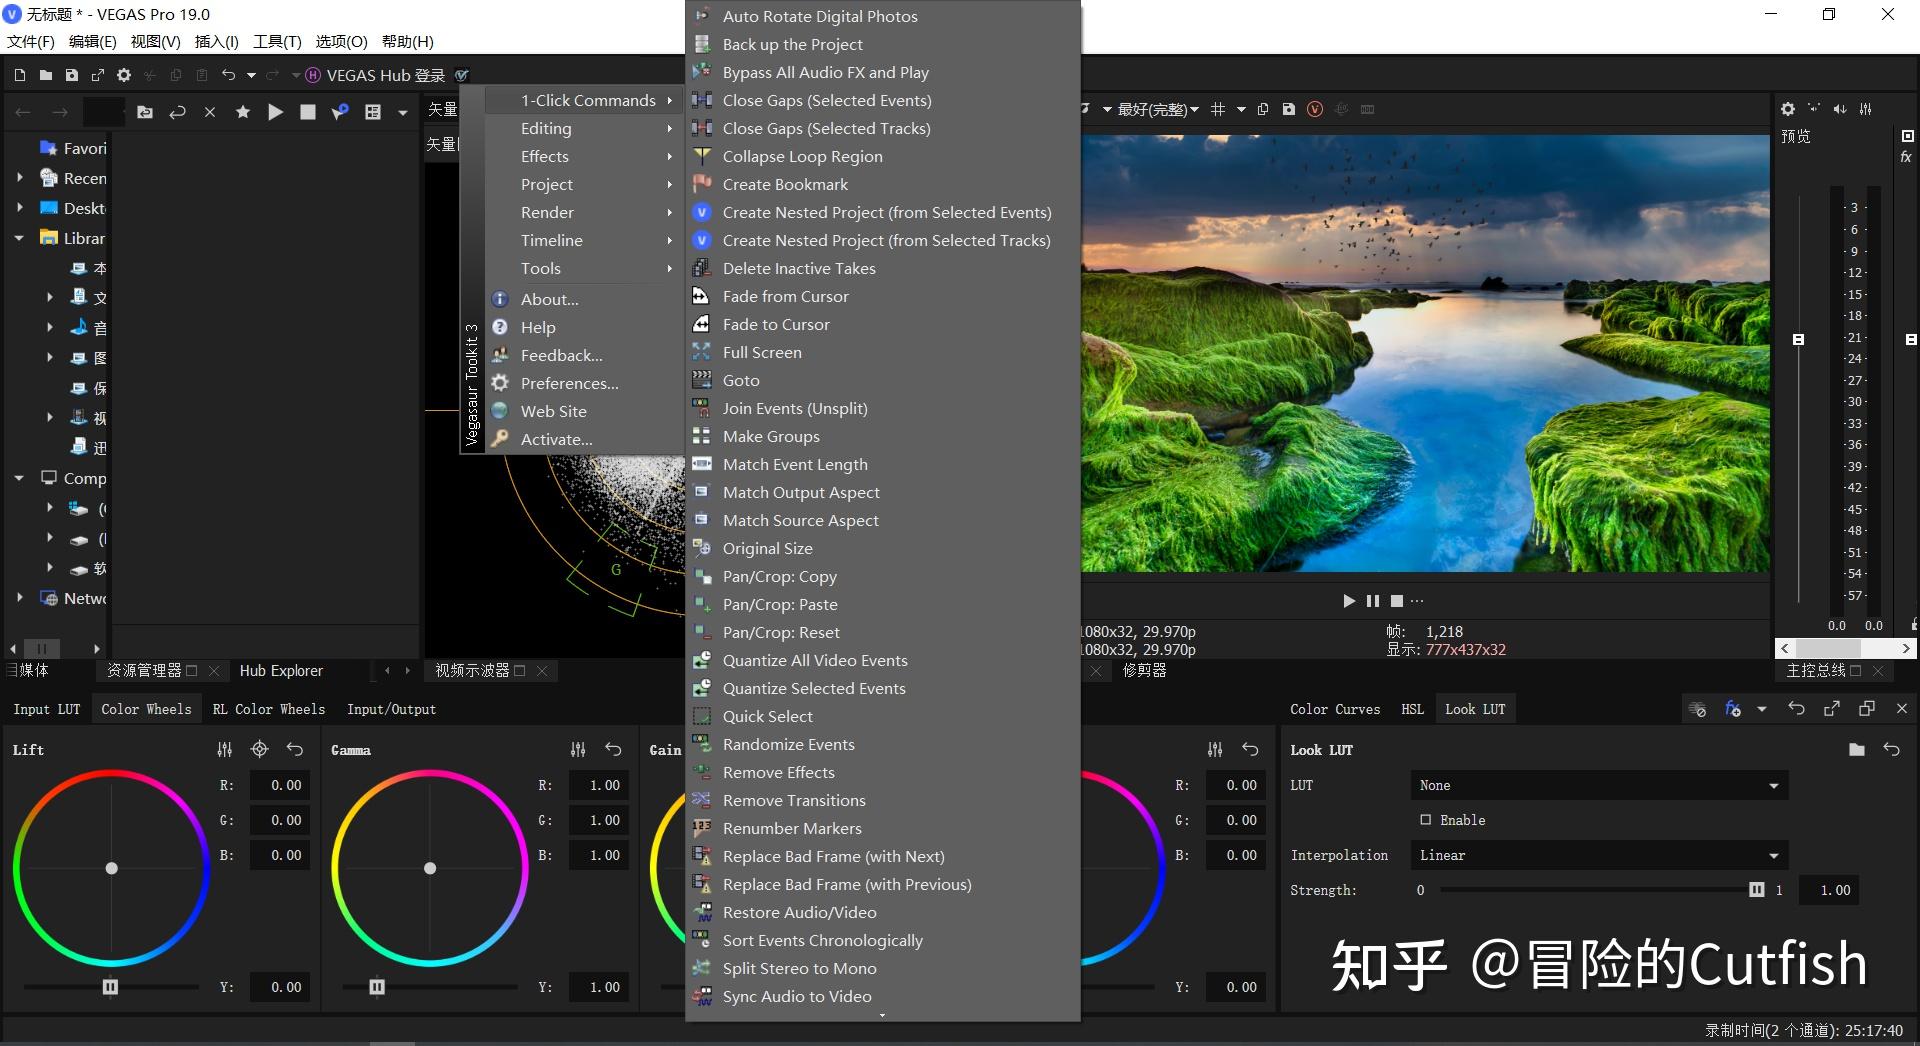Viewport: 1920px width, 1046px height.
Task: Add a video effect via fx icon in grading panel
Action: click(x=1732, y=709)
